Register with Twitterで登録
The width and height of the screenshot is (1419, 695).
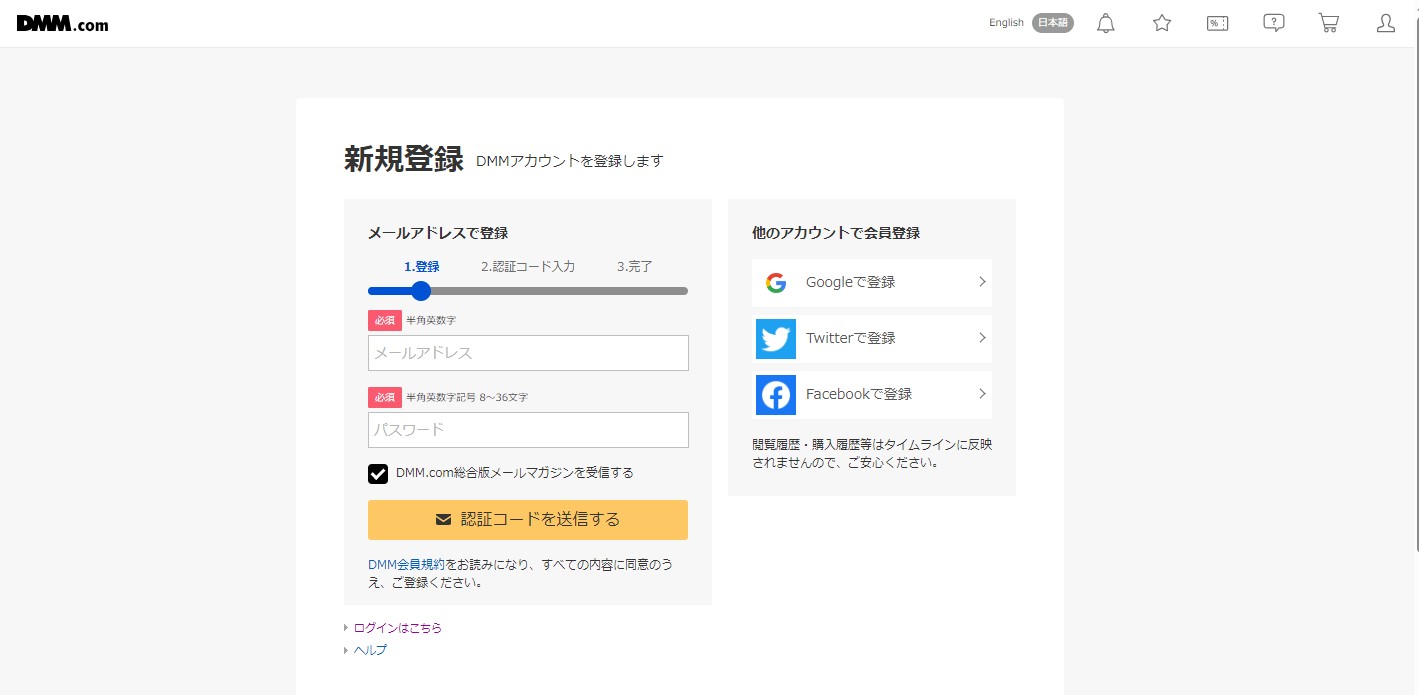872,339
